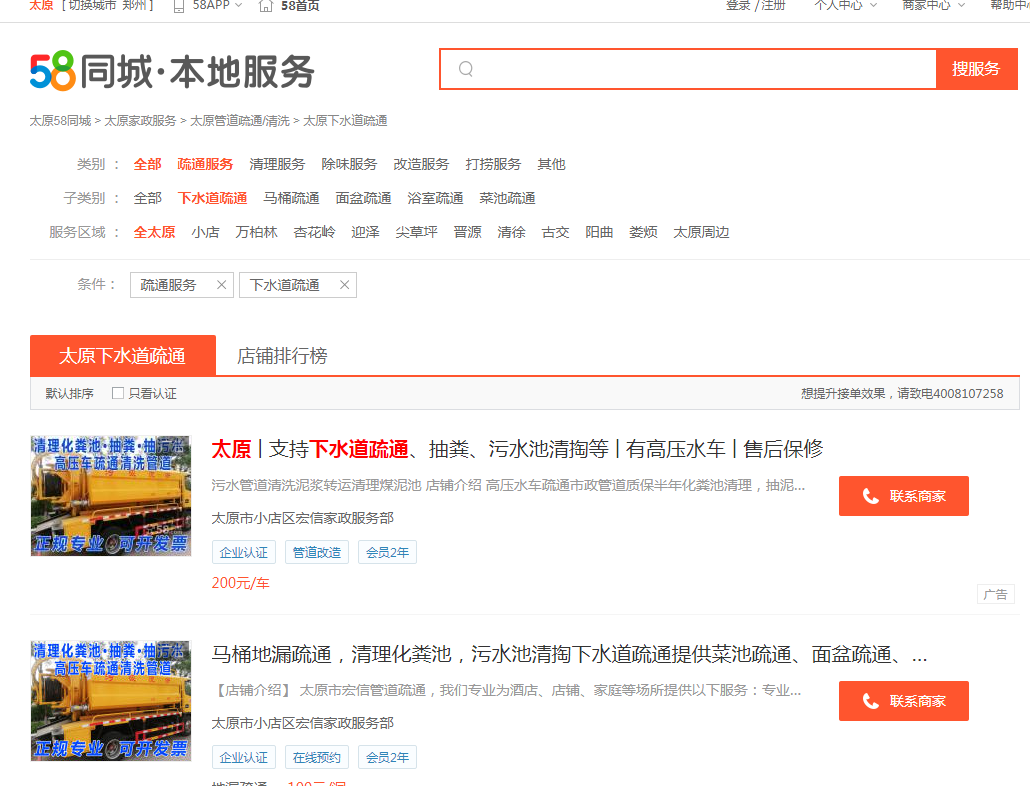Select the 其他 category
Screen dimensions: 1030x786
coord(551,164)
